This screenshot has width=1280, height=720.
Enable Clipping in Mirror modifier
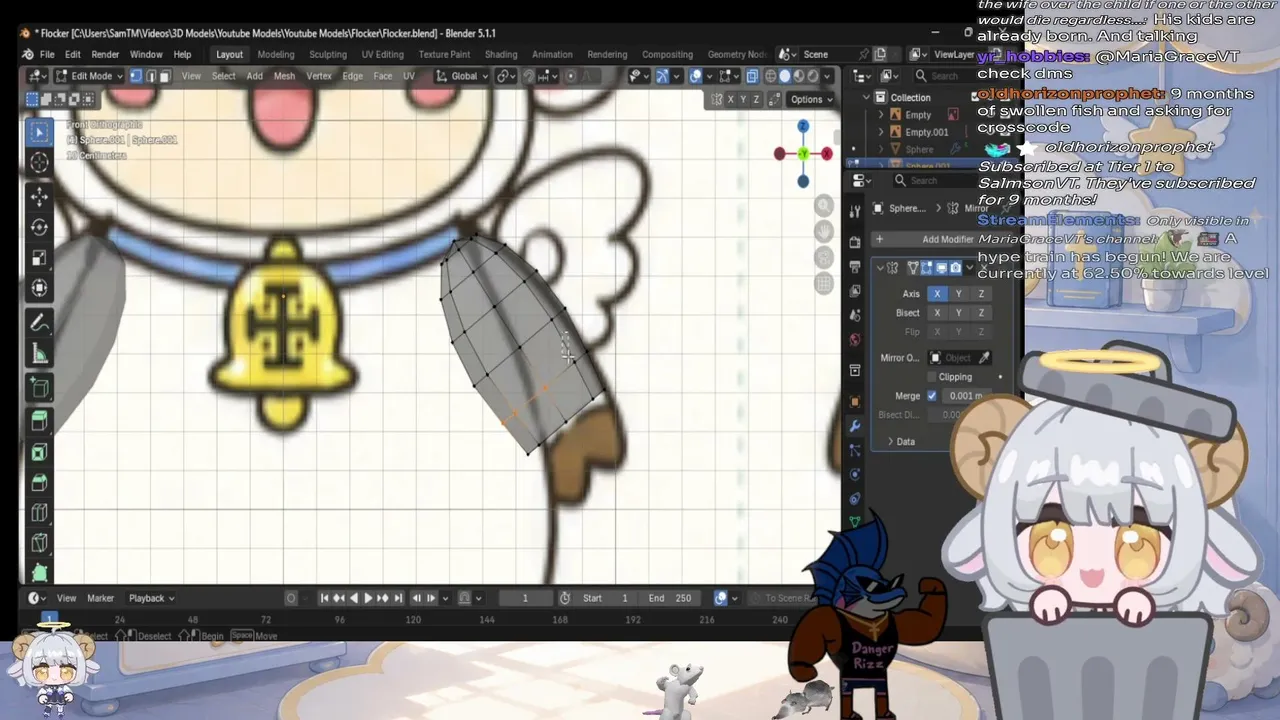tap(932, 377)
